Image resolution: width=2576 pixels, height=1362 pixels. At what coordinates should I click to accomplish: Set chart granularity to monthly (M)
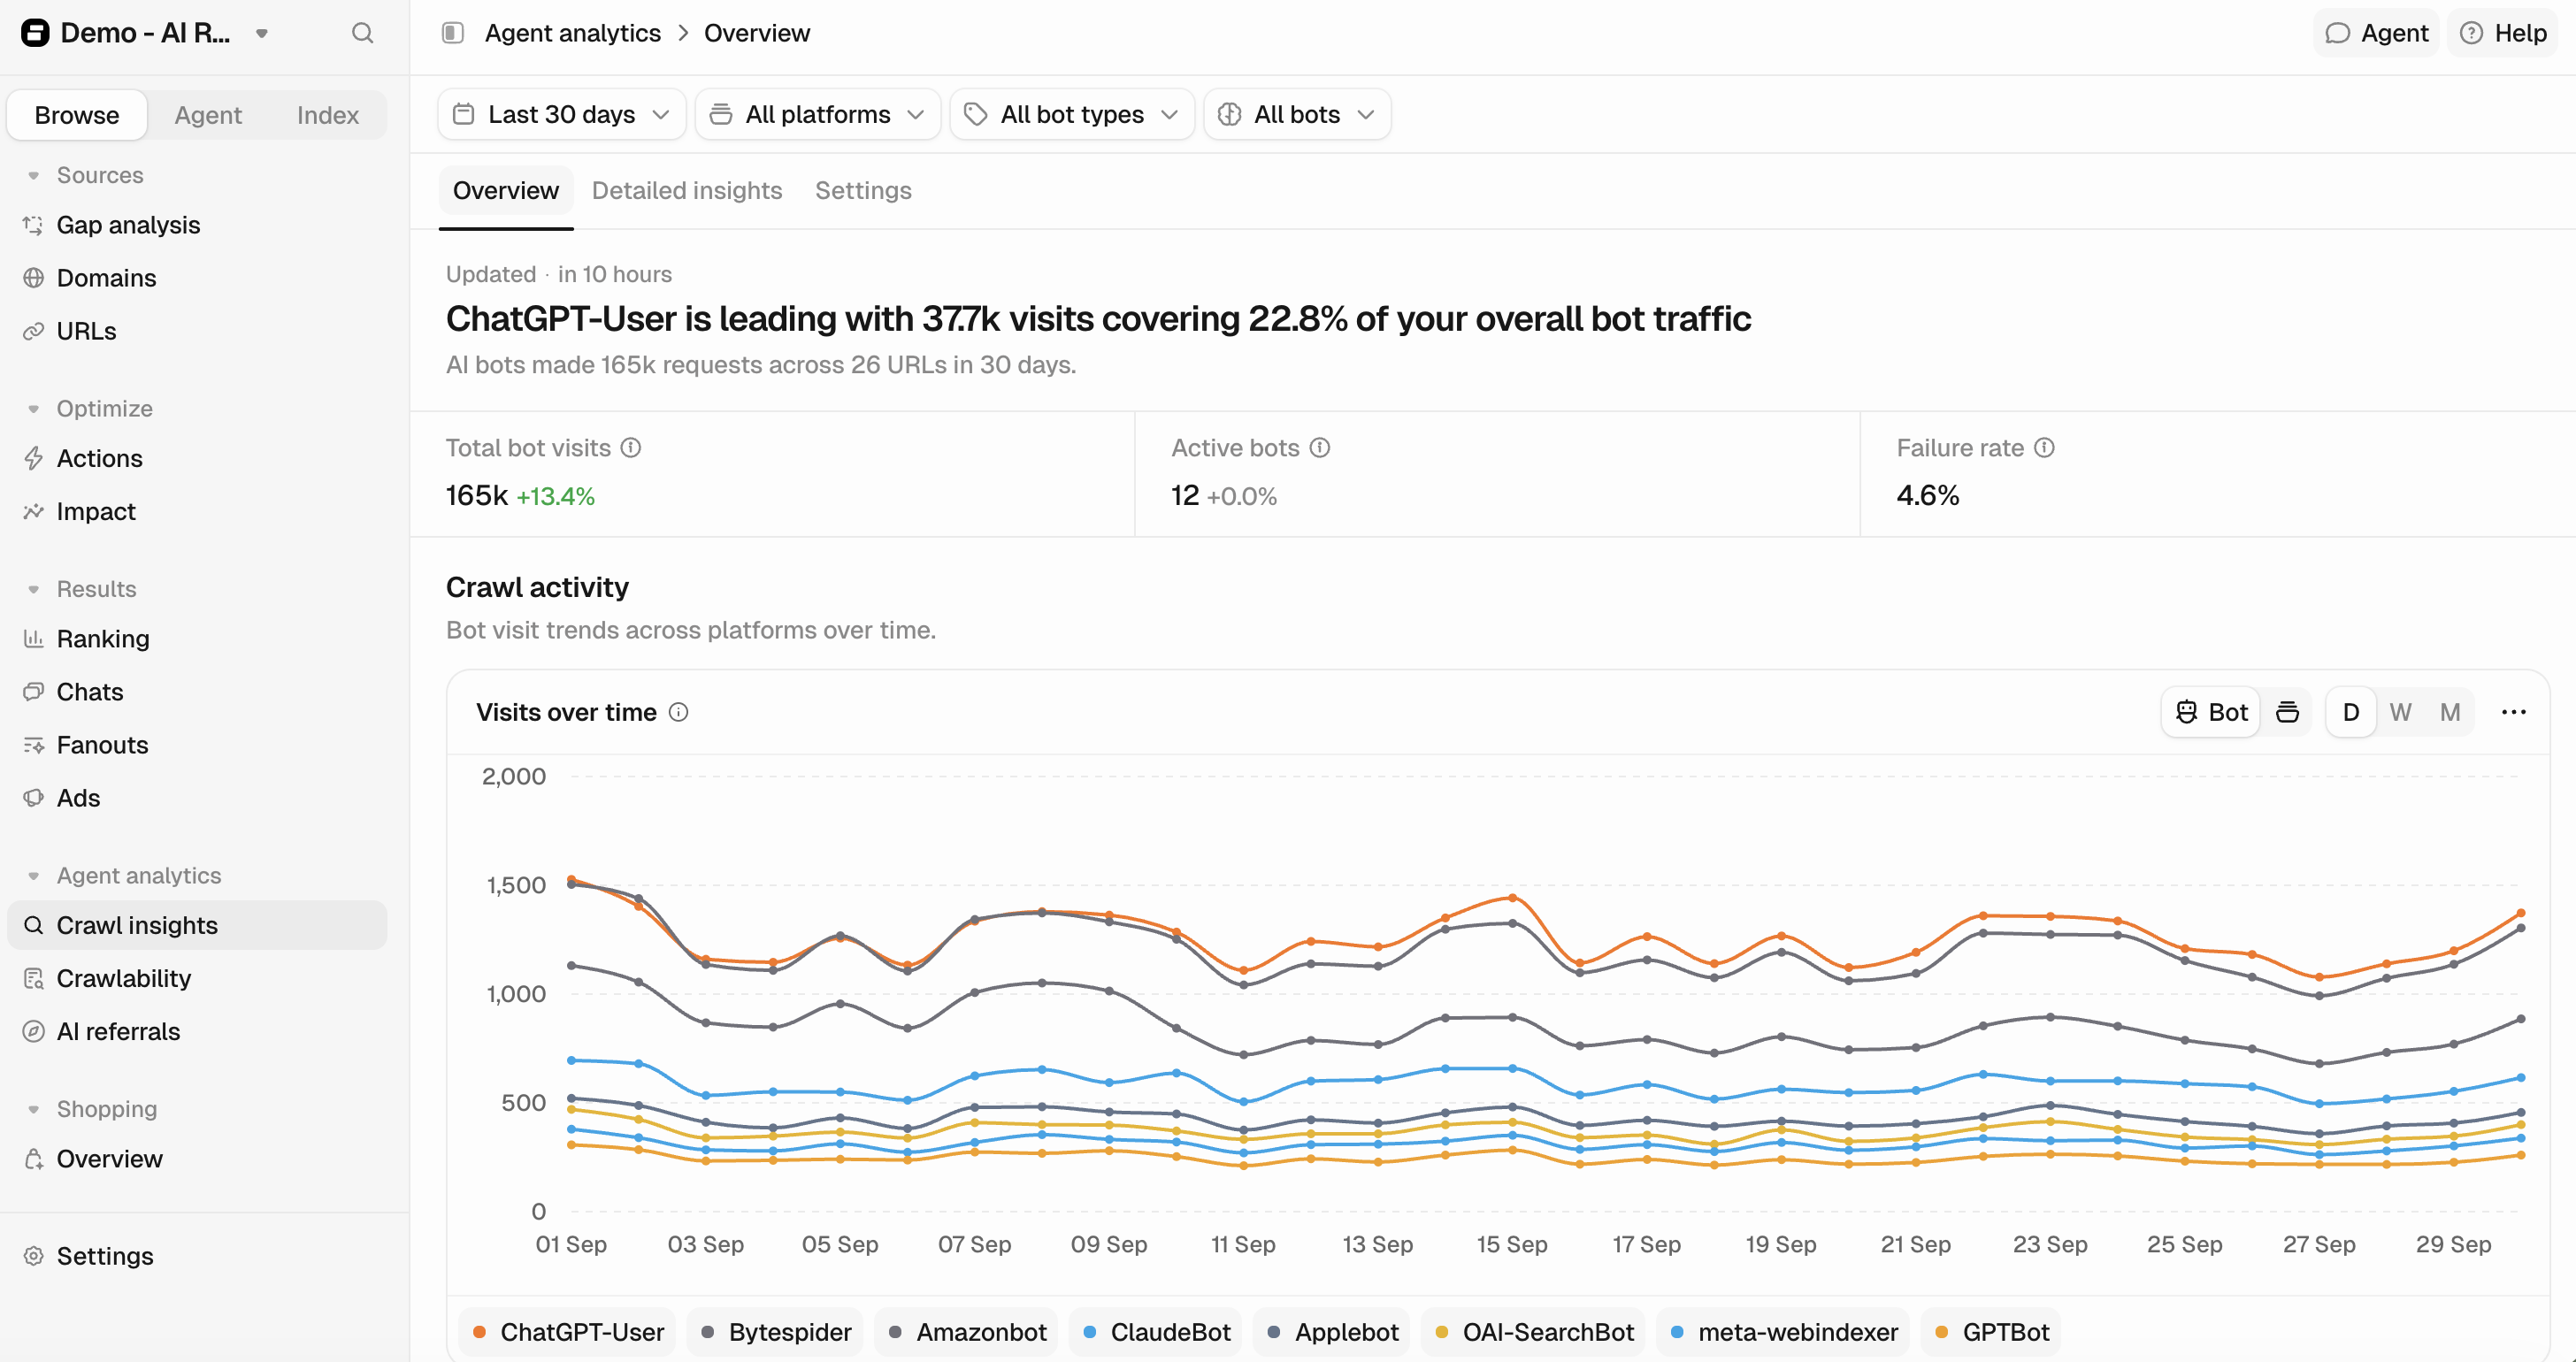tap(2450, 712)
